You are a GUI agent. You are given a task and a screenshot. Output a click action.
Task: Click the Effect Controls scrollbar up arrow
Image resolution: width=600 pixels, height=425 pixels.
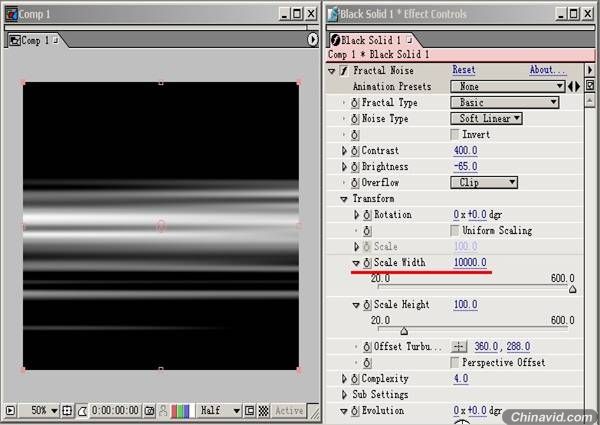(590, 101)
